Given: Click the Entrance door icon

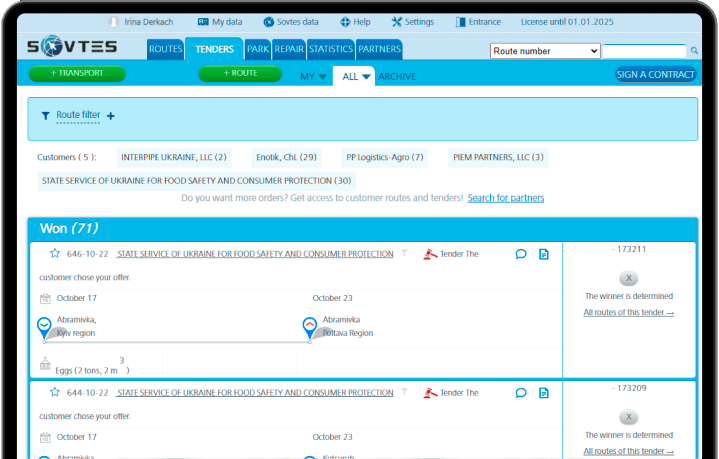Looking at the screenshot, I should tap(460, 22).
